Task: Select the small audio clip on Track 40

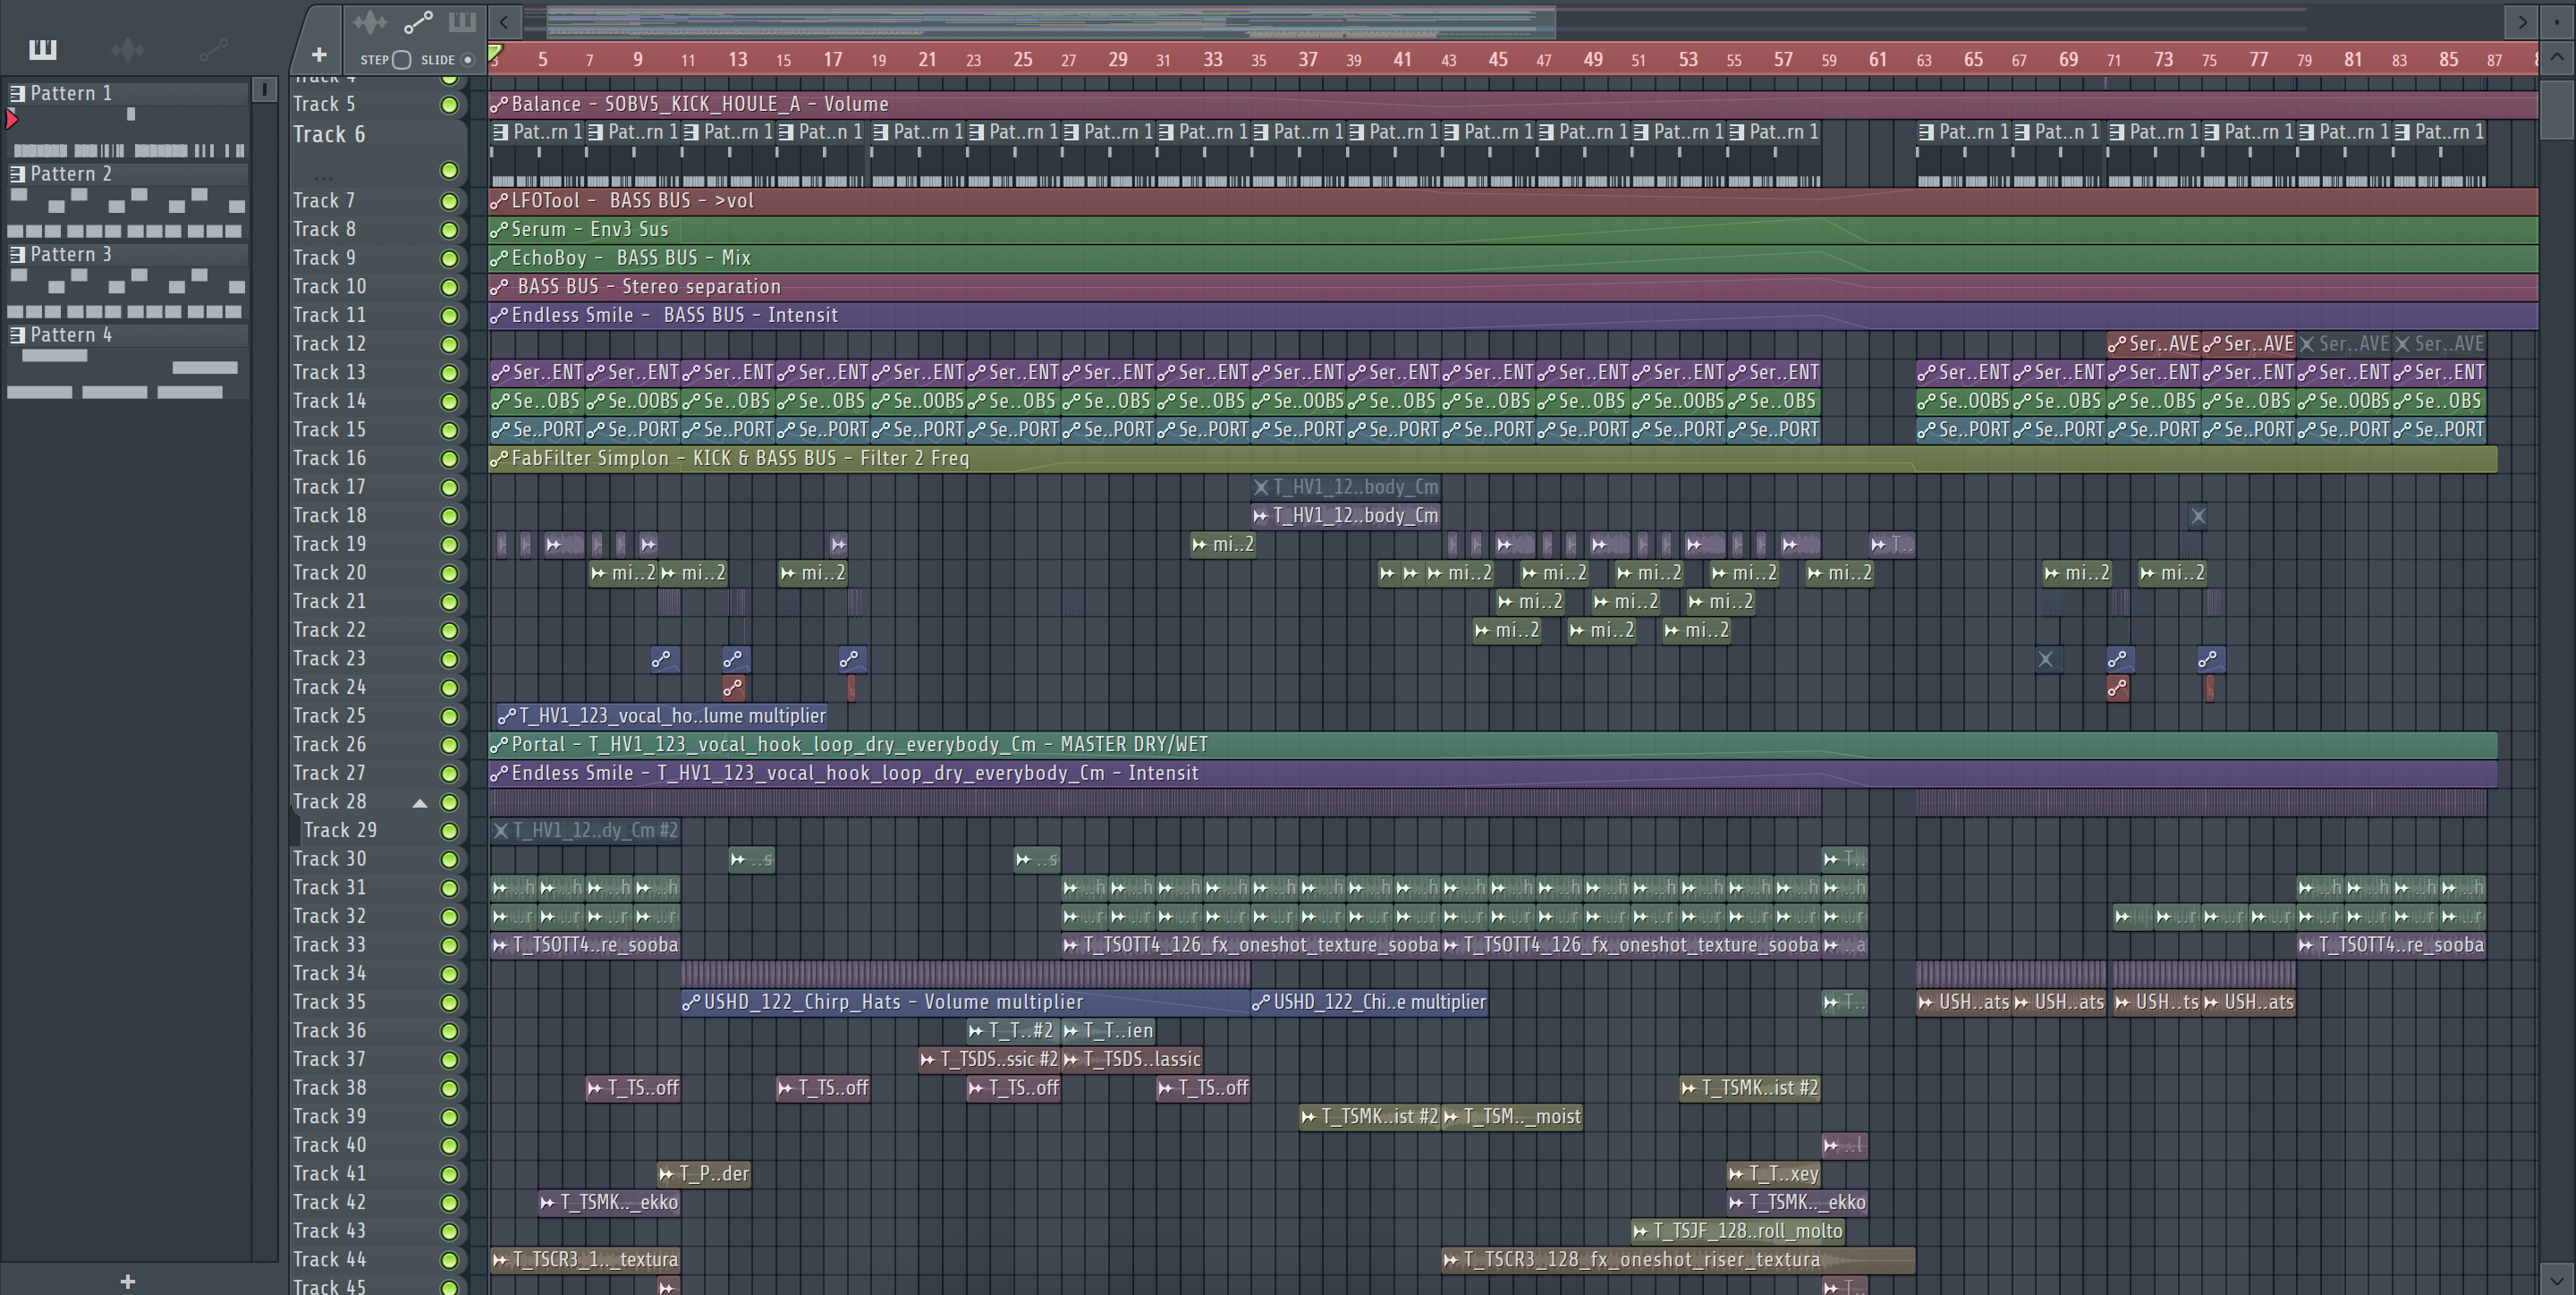Action: [x=1844, y=1145]
